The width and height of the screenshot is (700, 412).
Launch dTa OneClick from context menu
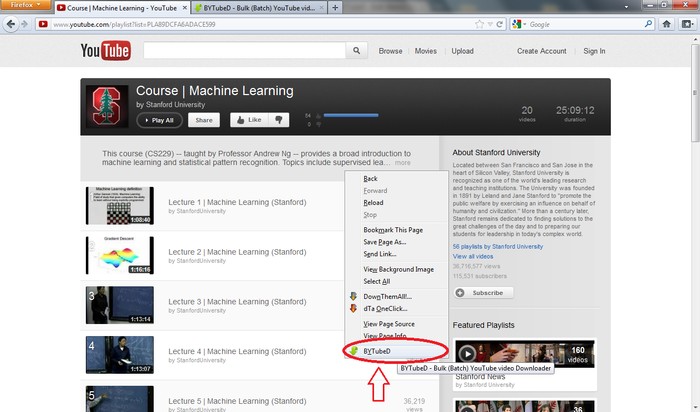(385, 308)
